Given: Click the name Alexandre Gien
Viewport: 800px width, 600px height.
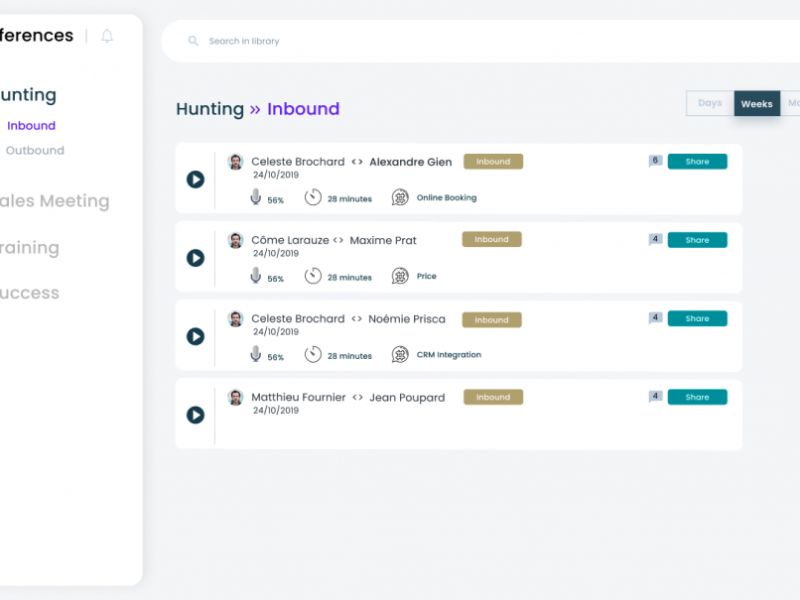Looking at the screenshot, I should point(411,162).
